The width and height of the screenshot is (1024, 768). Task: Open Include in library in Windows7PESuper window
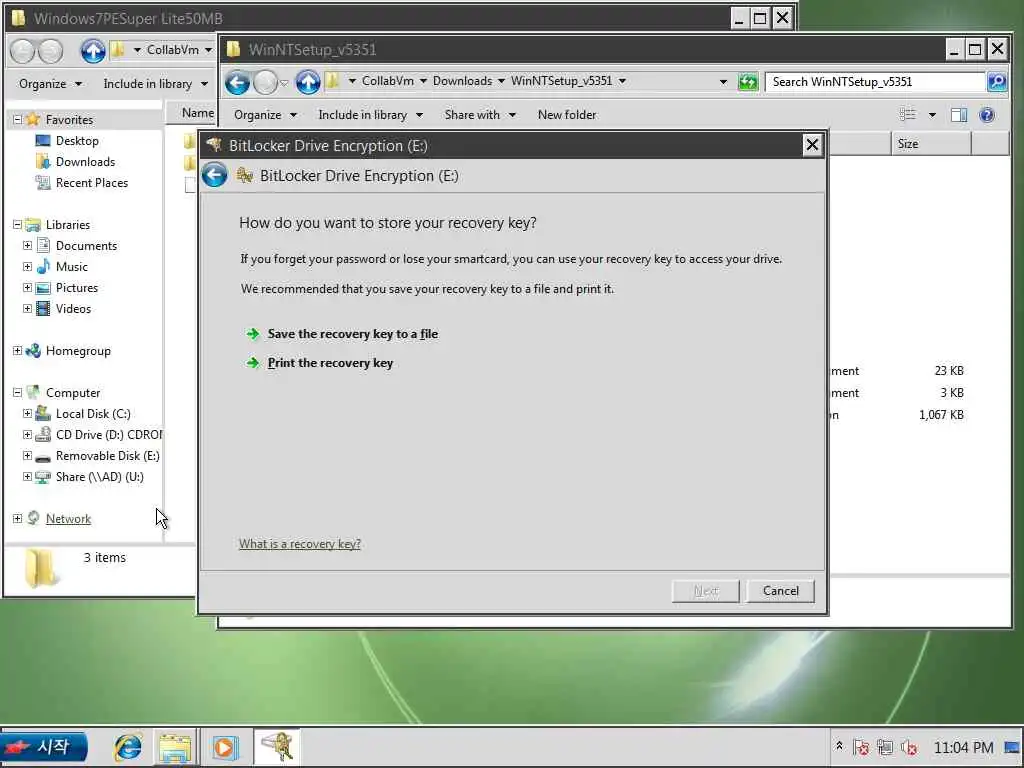pos(155,84)
